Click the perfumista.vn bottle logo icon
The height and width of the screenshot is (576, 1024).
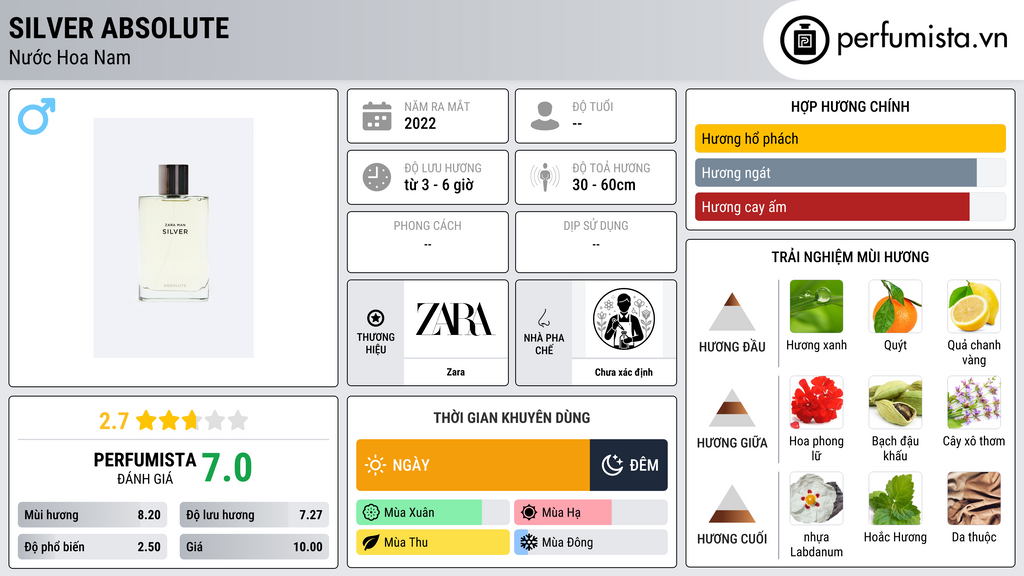click(804, 40)
